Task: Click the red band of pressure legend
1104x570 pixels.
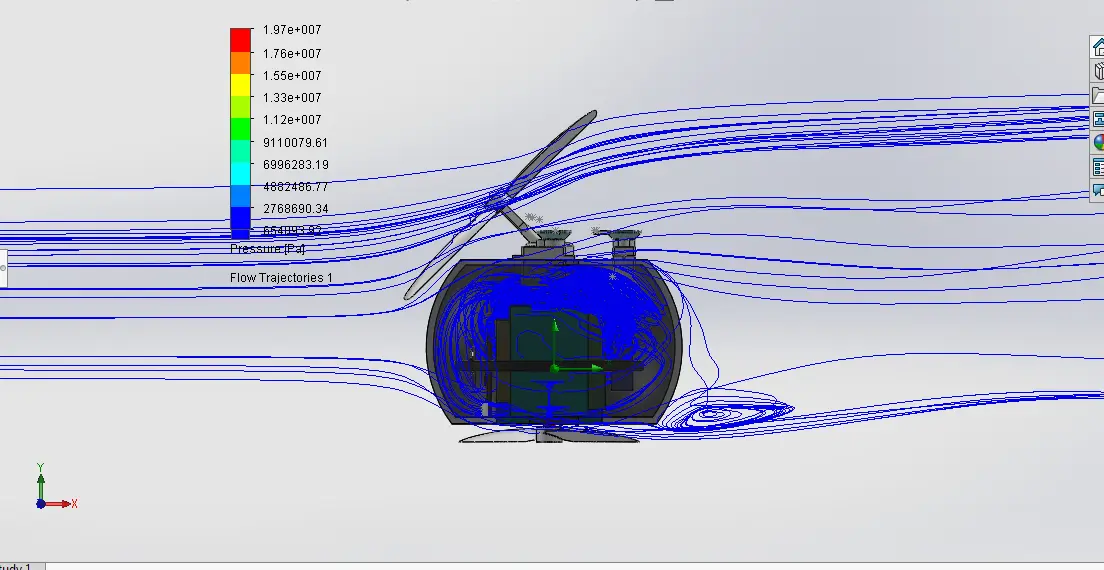Action: (241, 39)
